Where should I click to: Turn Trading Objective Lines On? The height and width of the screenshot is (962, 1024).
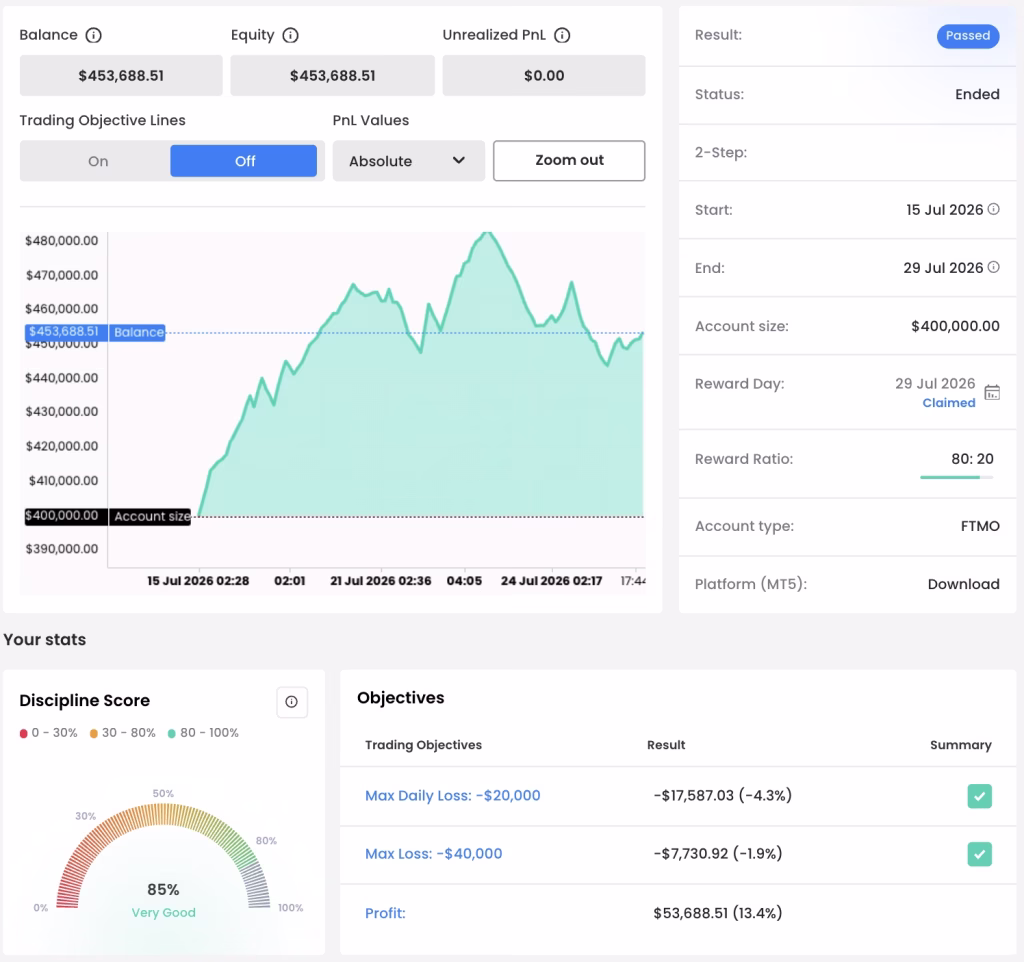click(98, 161)
